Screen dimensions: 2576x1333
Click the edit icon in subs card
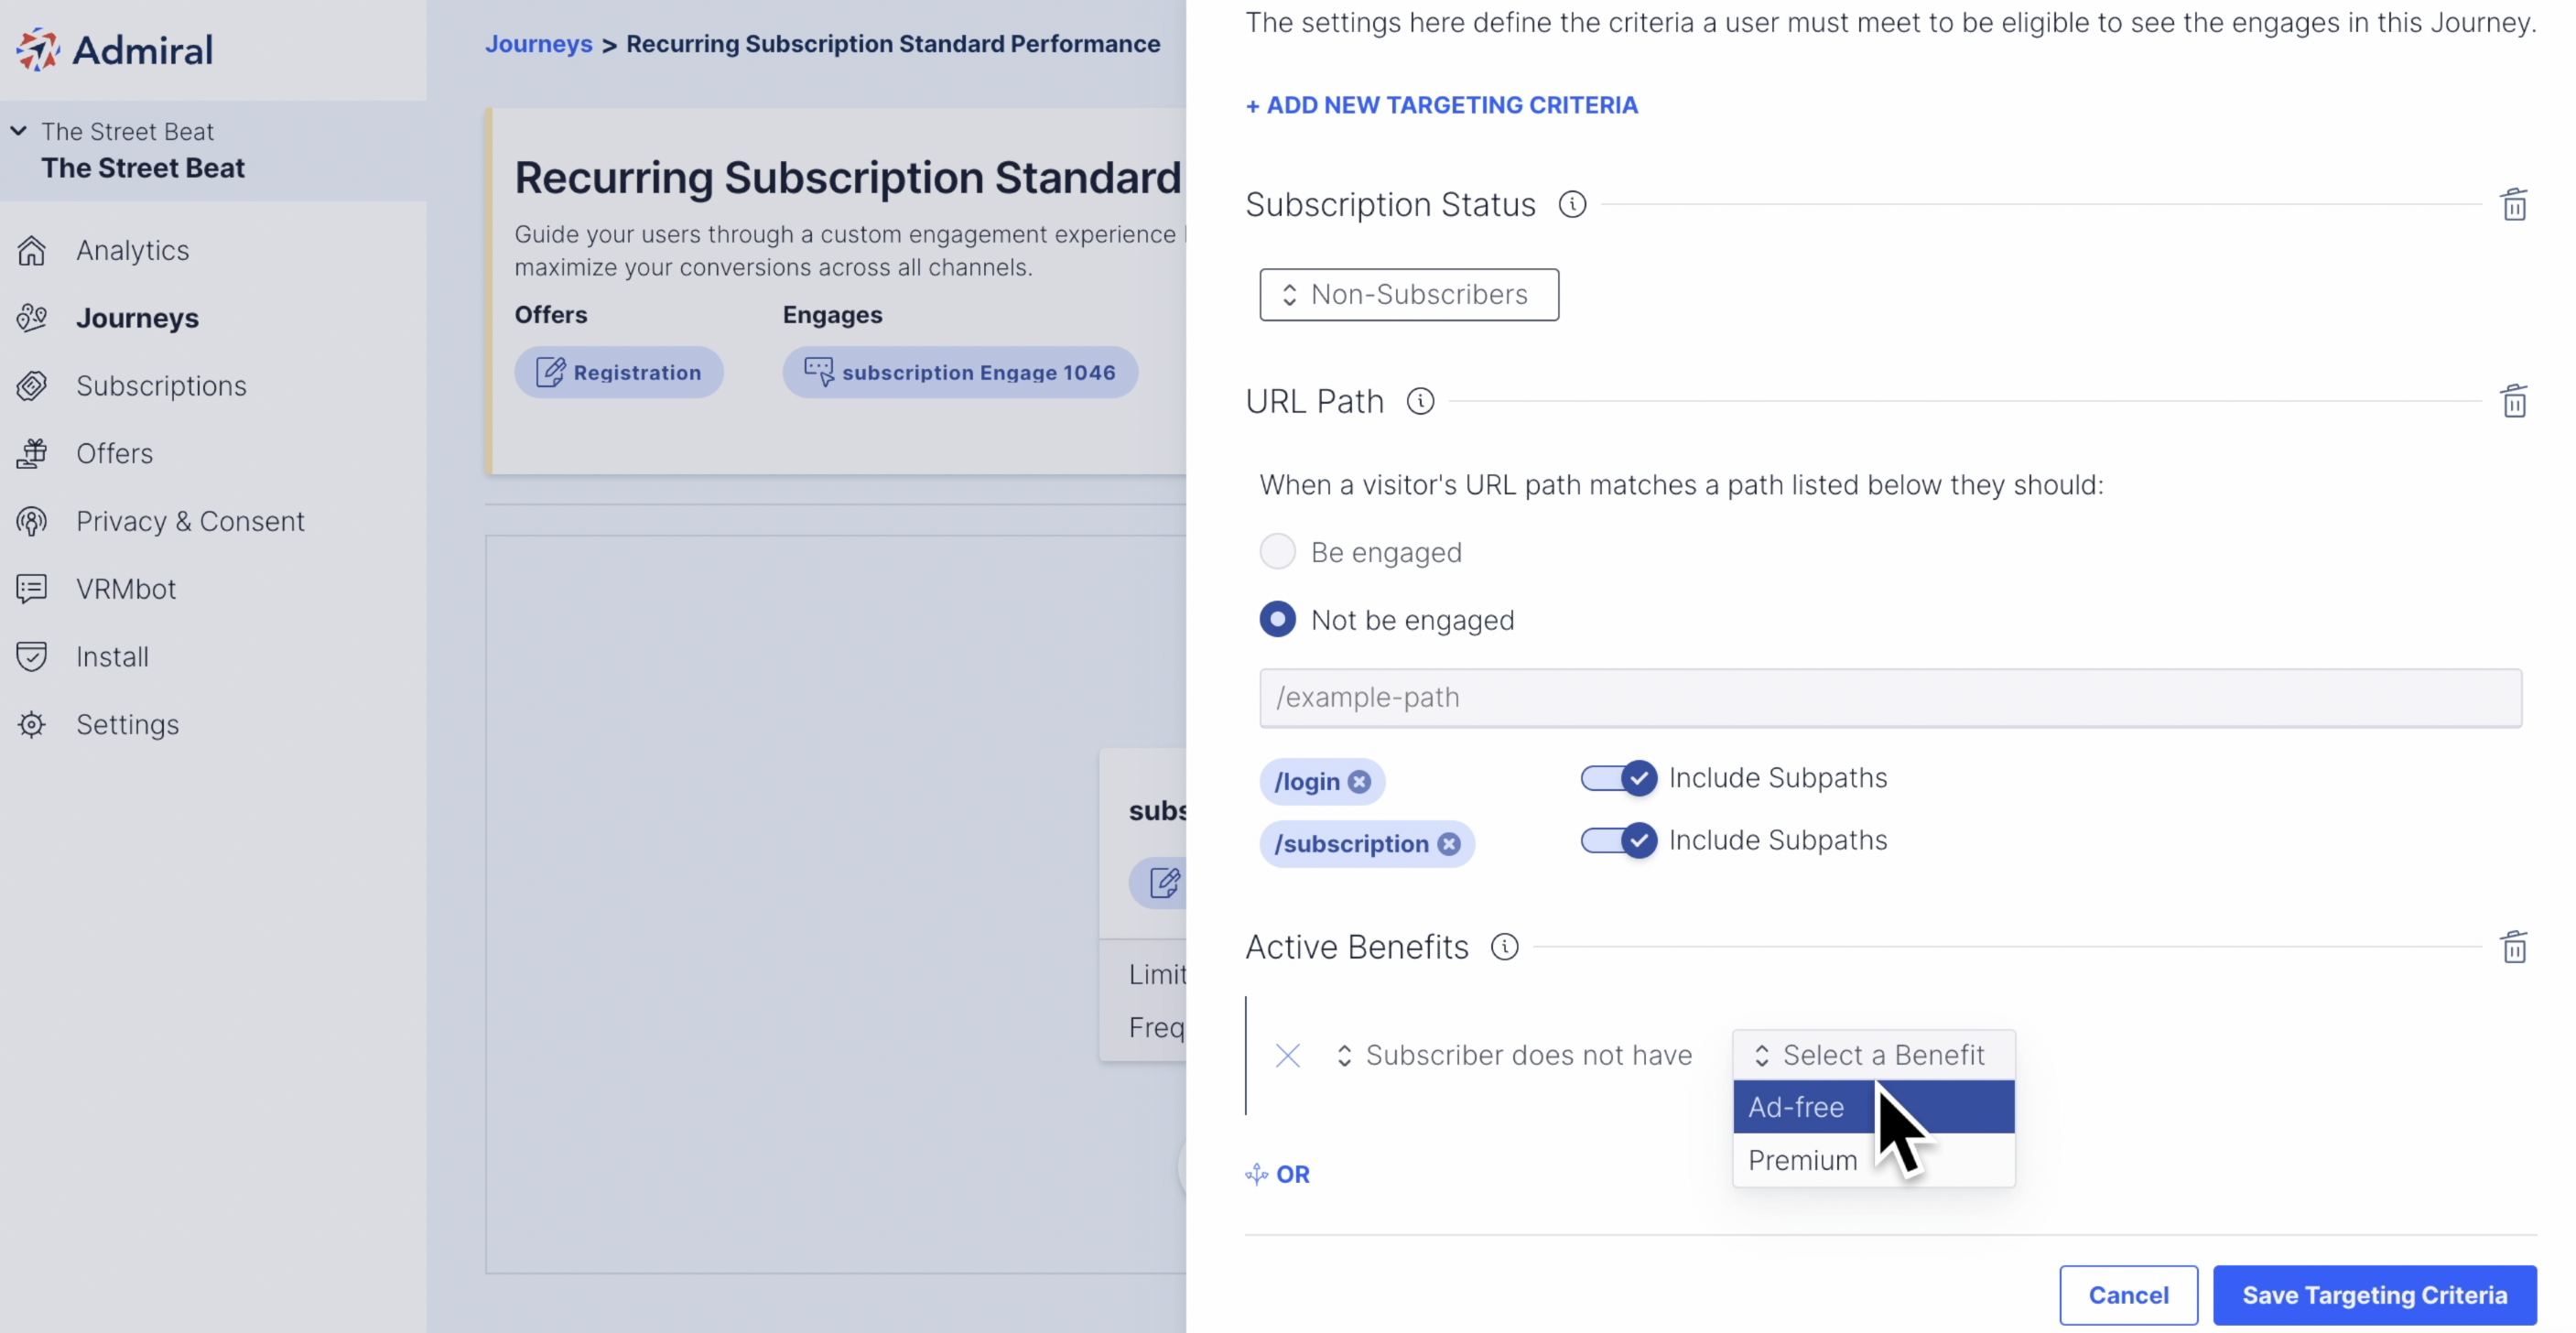(1164, 883)
